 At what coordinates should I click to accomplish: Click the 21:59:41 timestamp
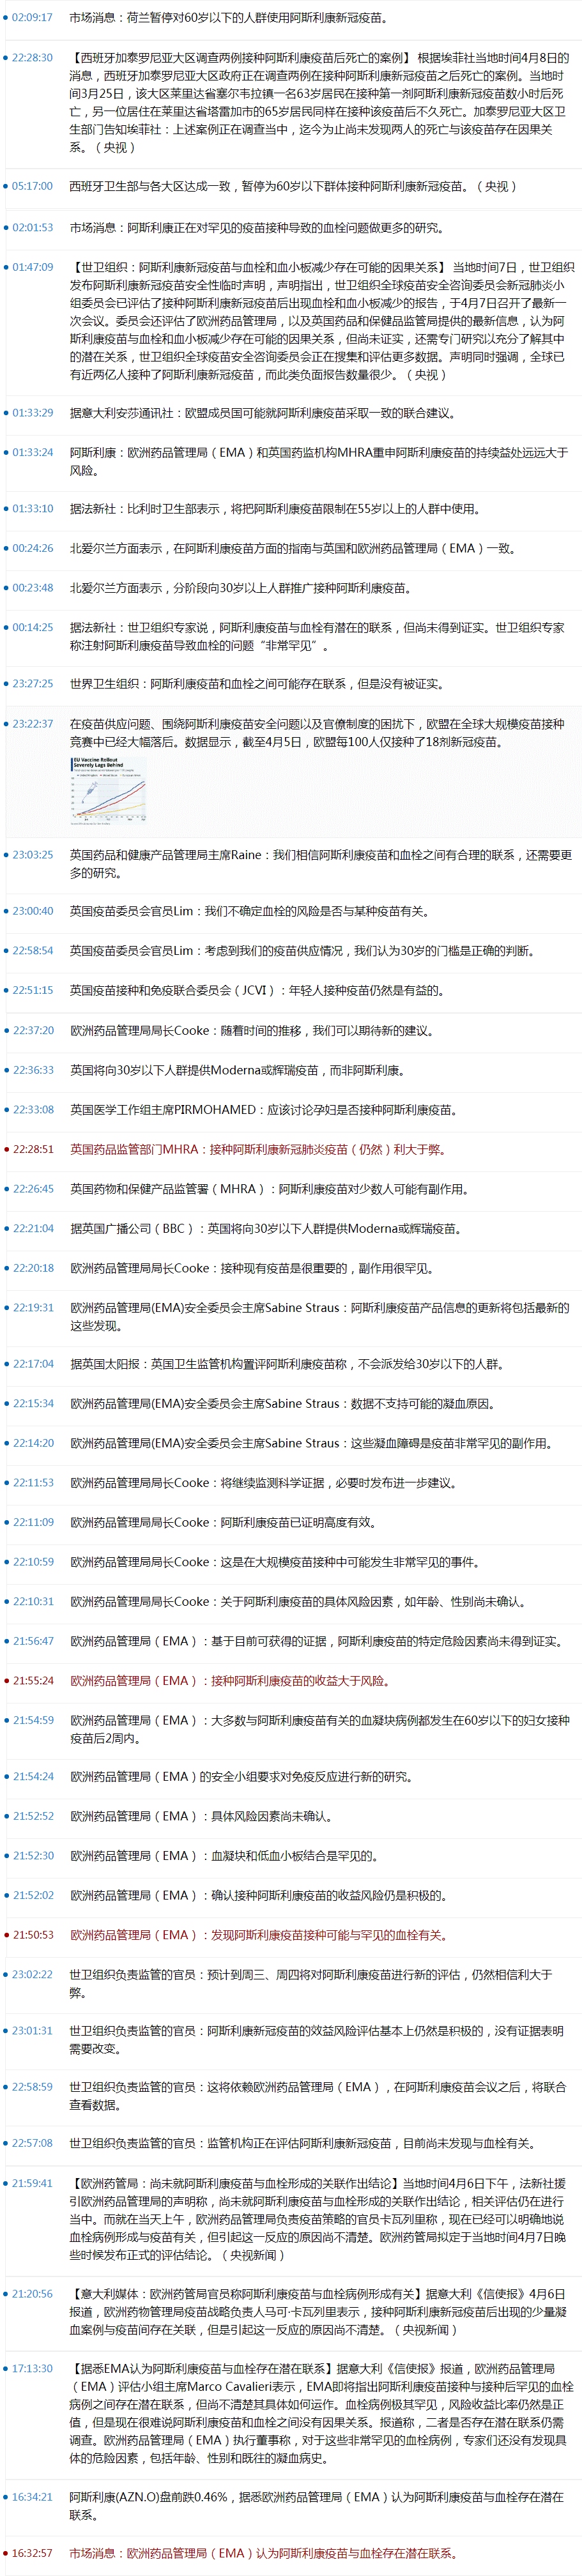tap(33, 2183)
